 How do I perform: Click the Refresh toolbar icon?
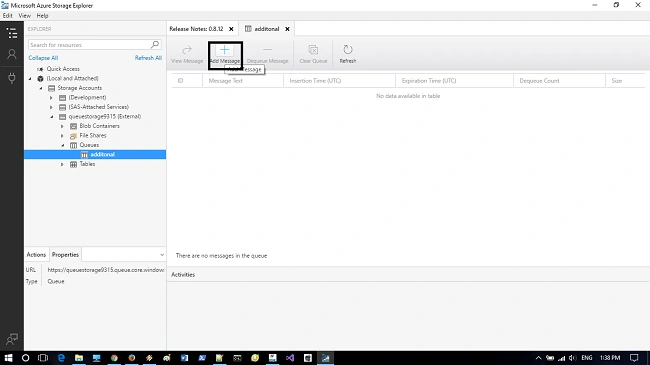click(x=347, y=50)
